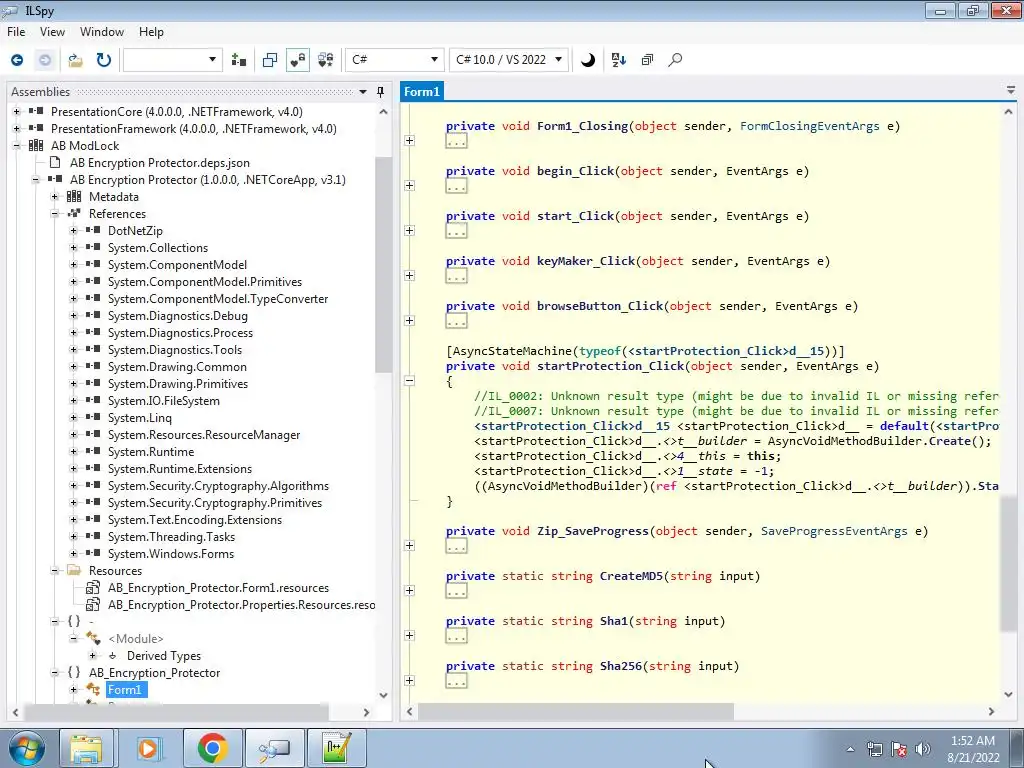Select System.Windows.Forms reference
The image size is (1024, 768).
point(170,554)
